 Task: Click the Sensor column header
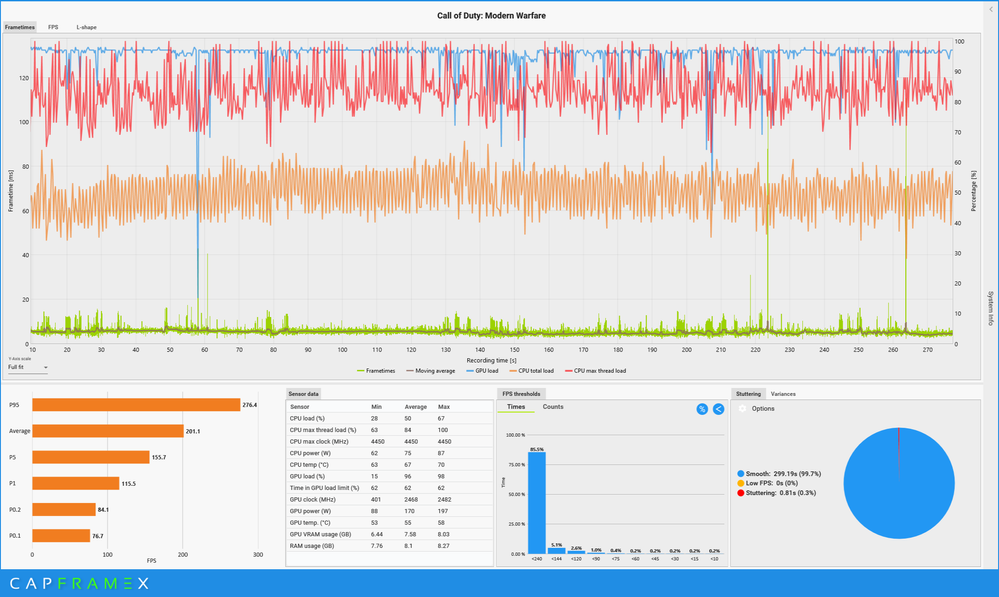(x=299, y=406)
